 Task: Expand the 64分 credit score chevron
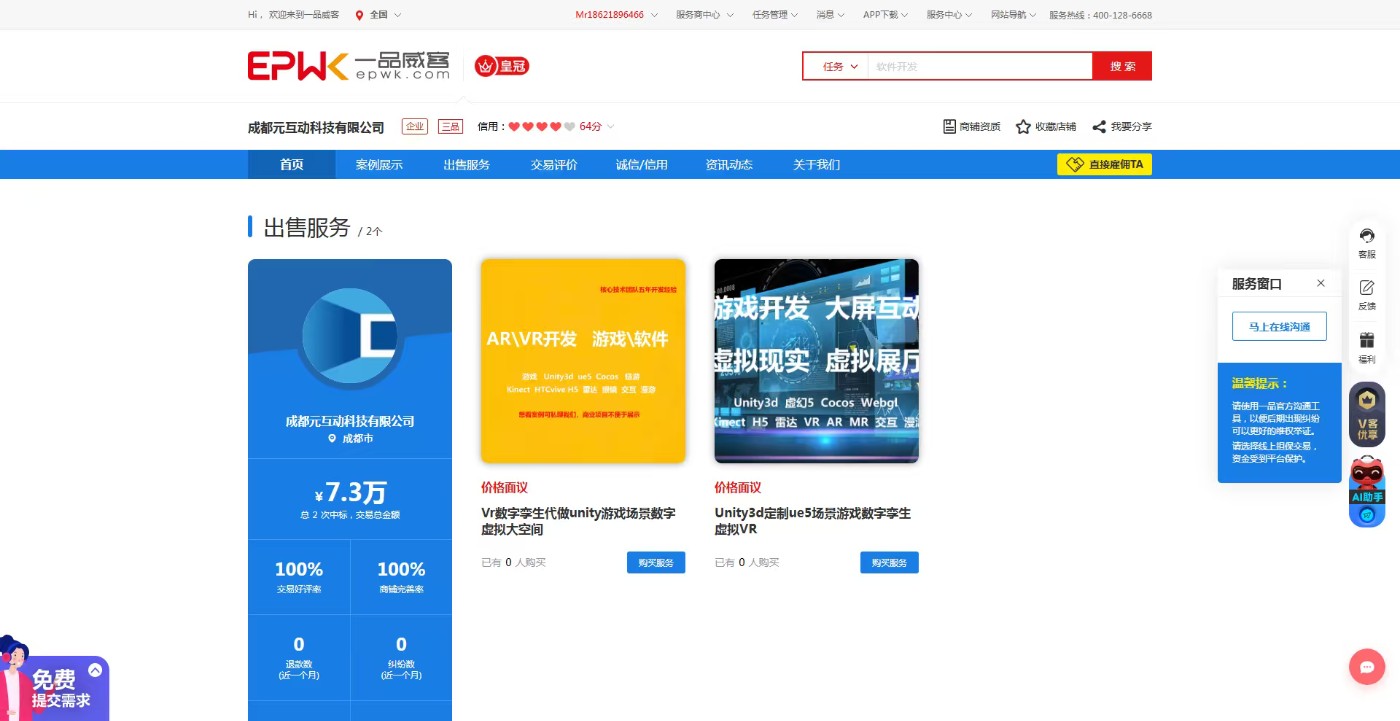pyautogui.click(x=610, y=127)
